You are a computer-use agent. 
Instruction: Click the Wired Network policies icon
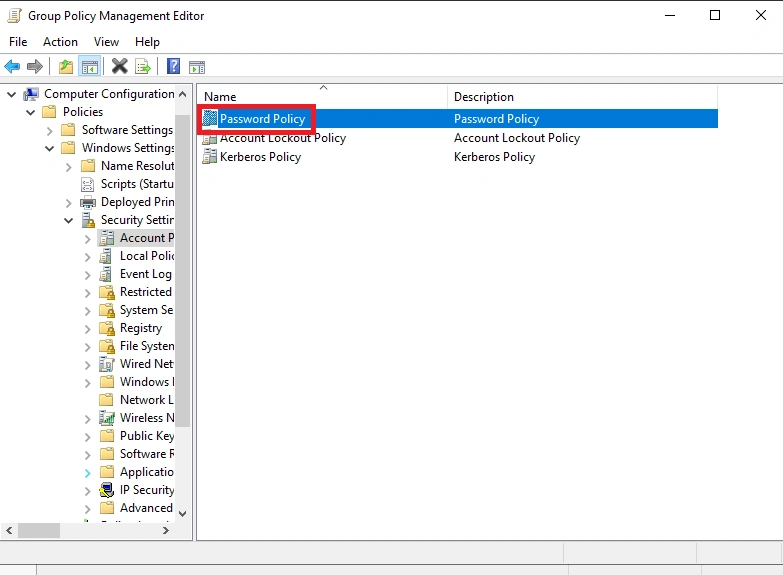coord(106,364)
